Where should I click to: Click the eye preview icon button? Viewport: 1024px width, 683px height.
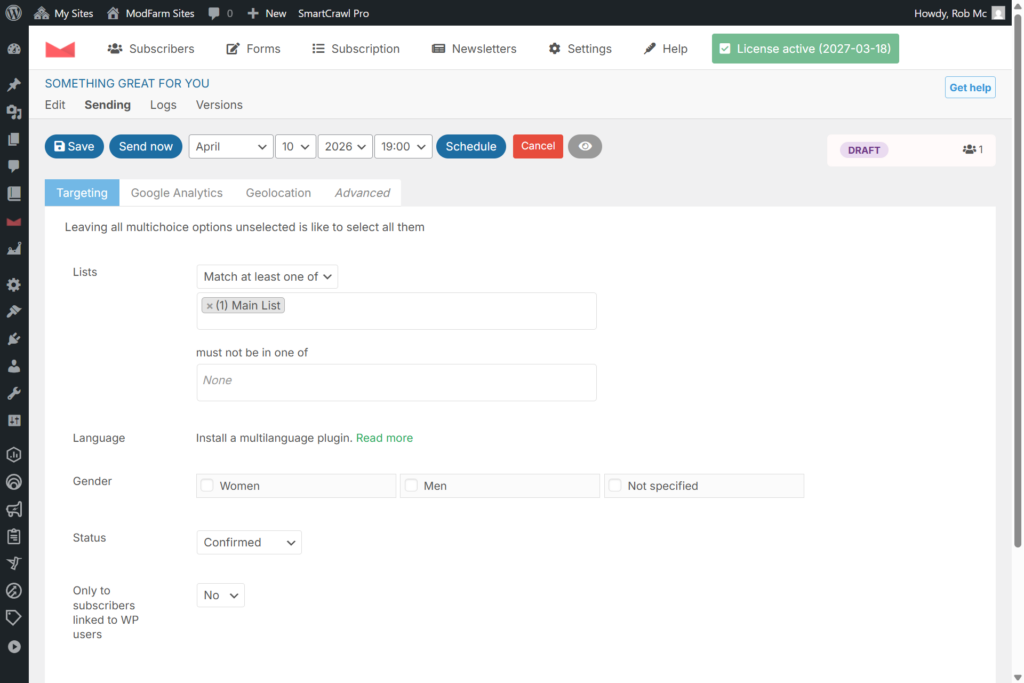coord(585,147)
